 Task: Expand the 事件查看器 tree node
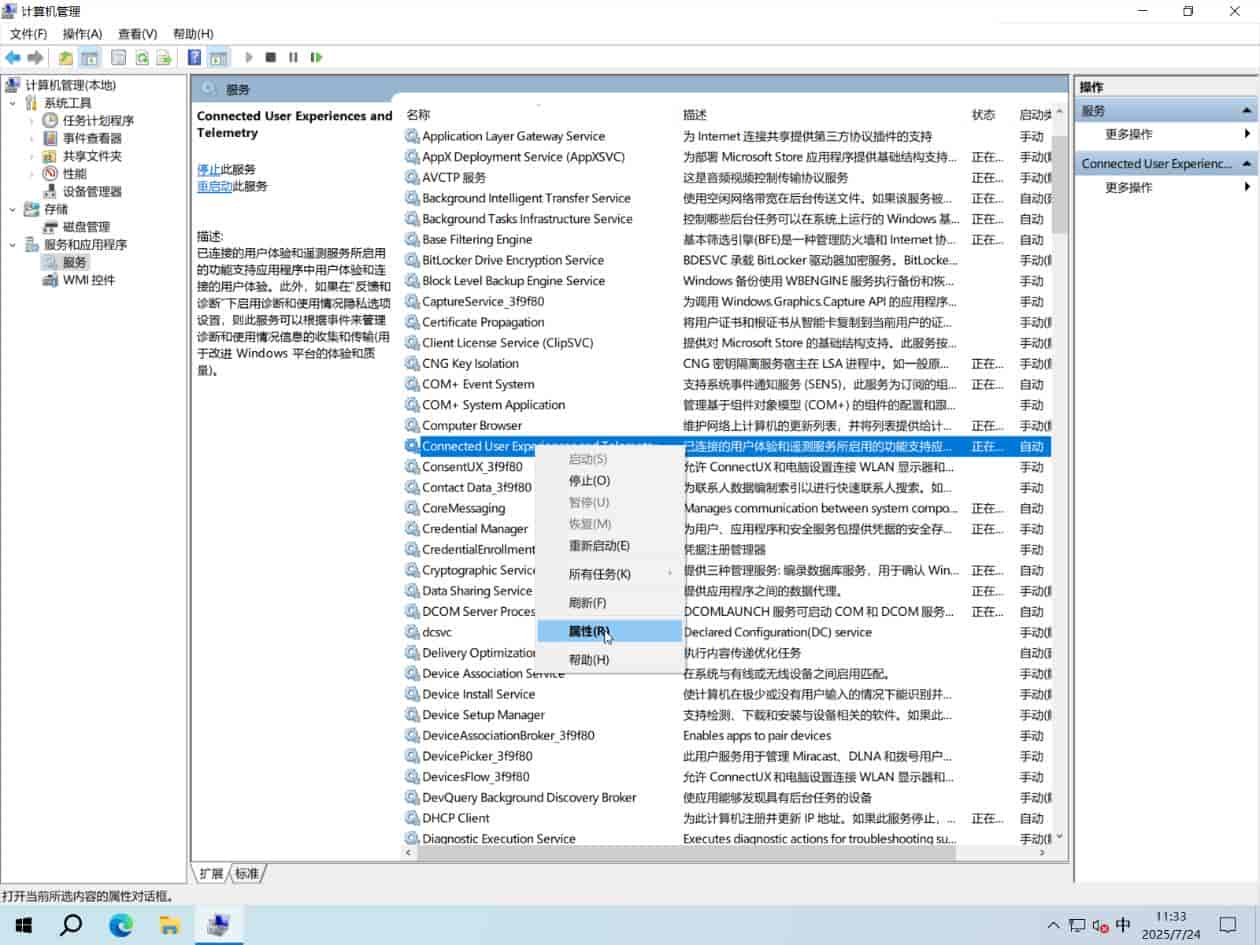[x=31, y=139]
